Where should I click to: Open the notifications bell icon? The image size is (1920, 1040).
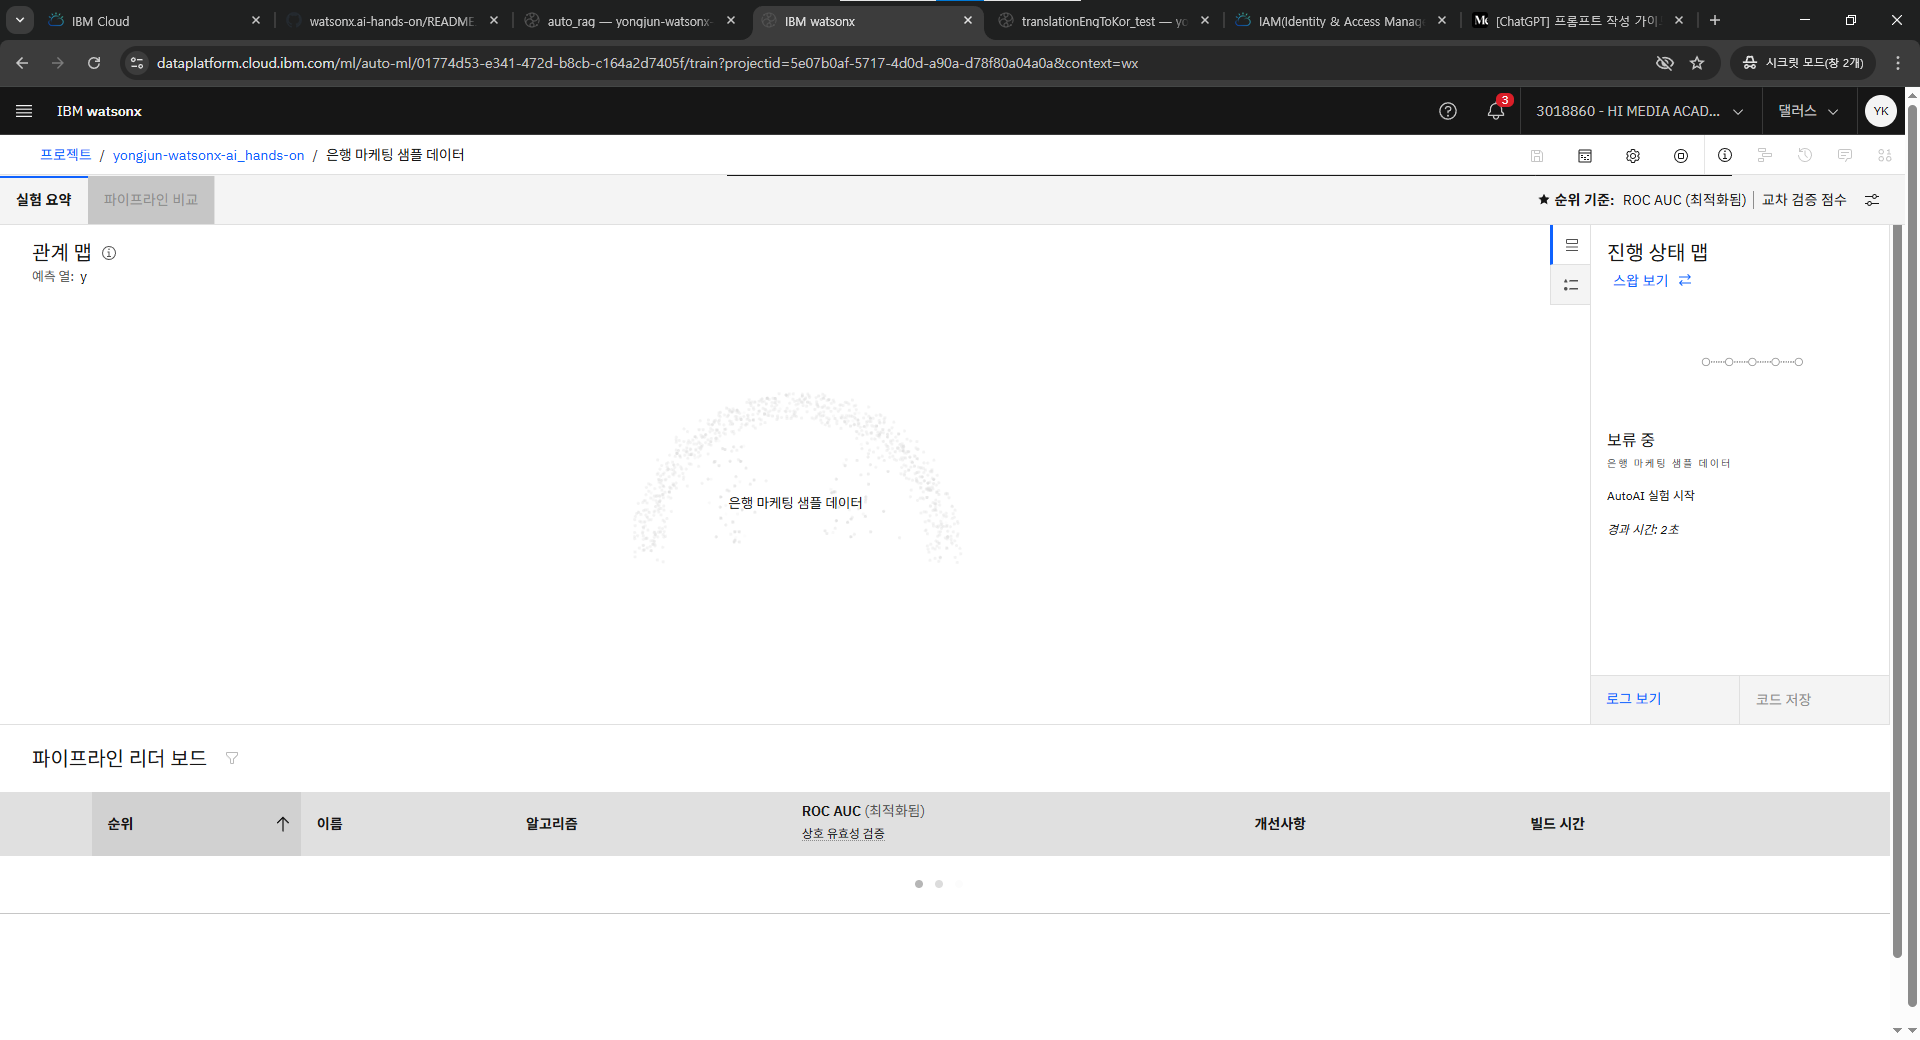coord(1496,111)
